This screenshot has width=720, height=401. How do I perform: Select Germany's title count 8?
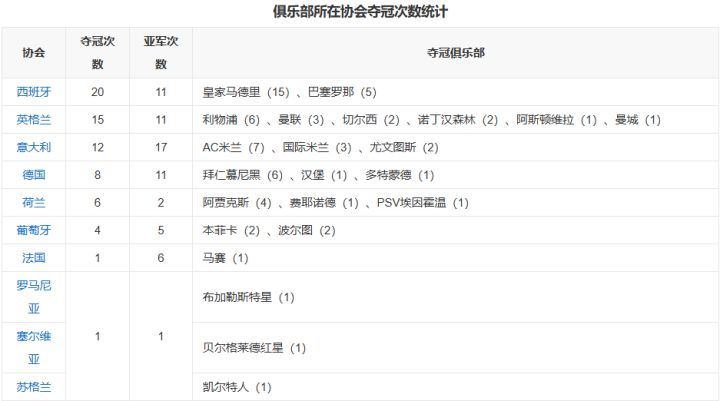97,175
